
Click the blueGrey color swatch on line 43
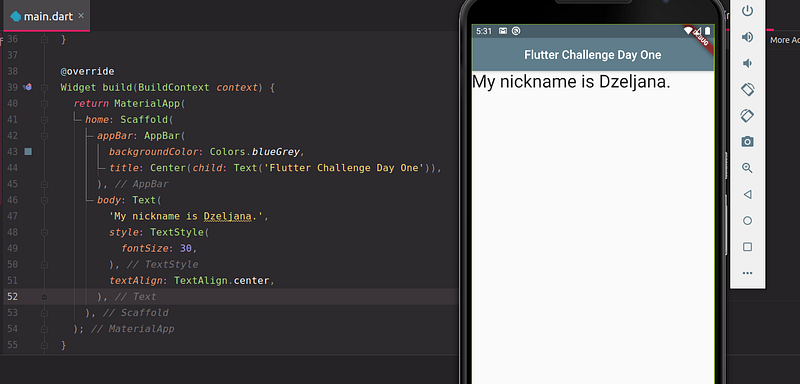[x=28, y=151]
